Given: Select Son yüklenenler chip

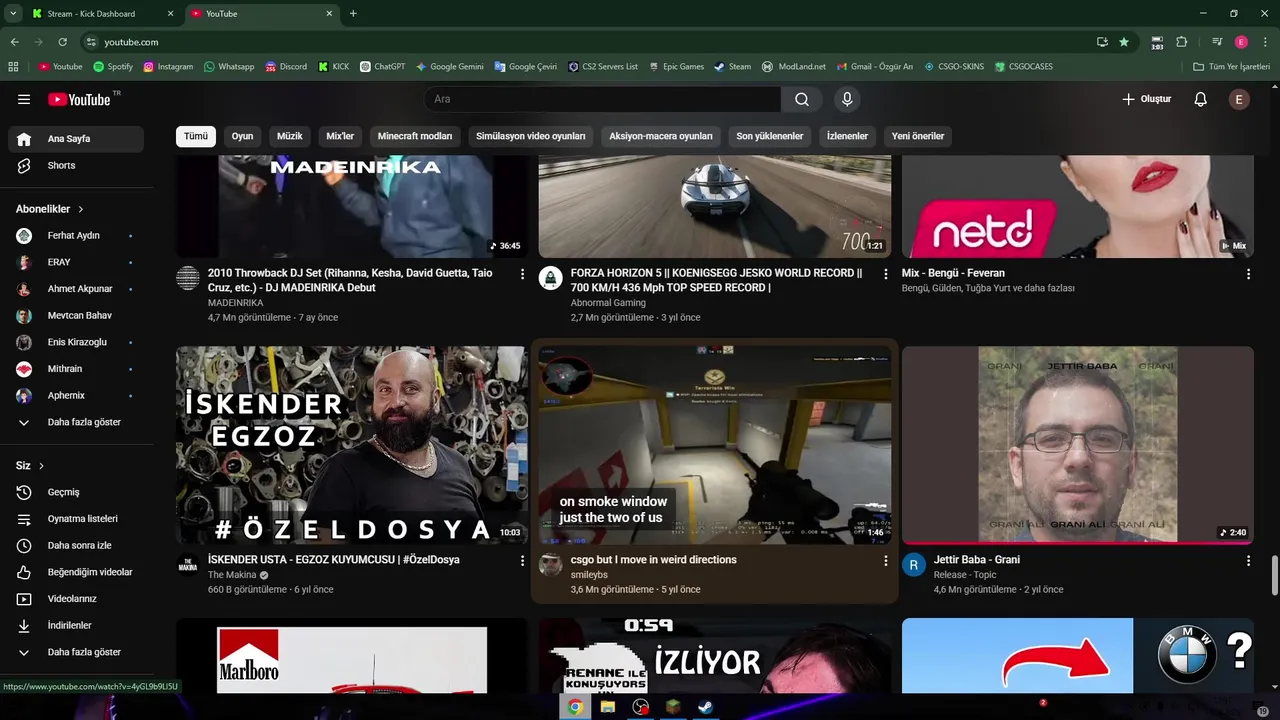Looking at the screenshot, I should click(x=770, y=136).
